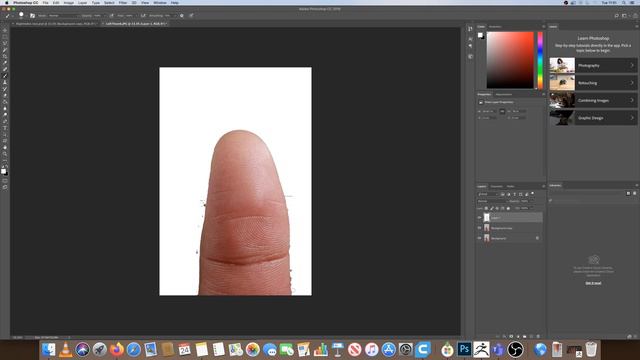Switch to the Channels tab

click(497, 186)
